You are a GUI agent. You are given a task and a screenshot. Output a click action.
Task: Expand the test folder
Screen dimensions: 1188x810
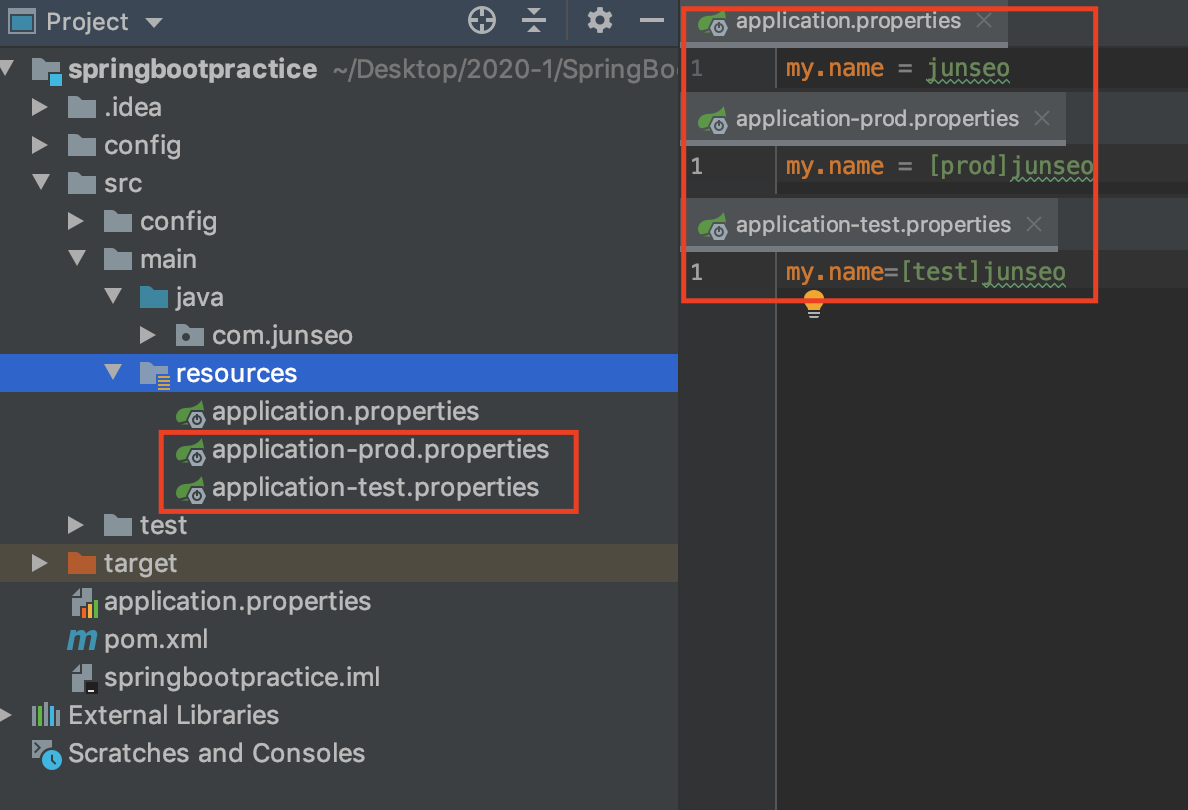click(x=76, y=524)
